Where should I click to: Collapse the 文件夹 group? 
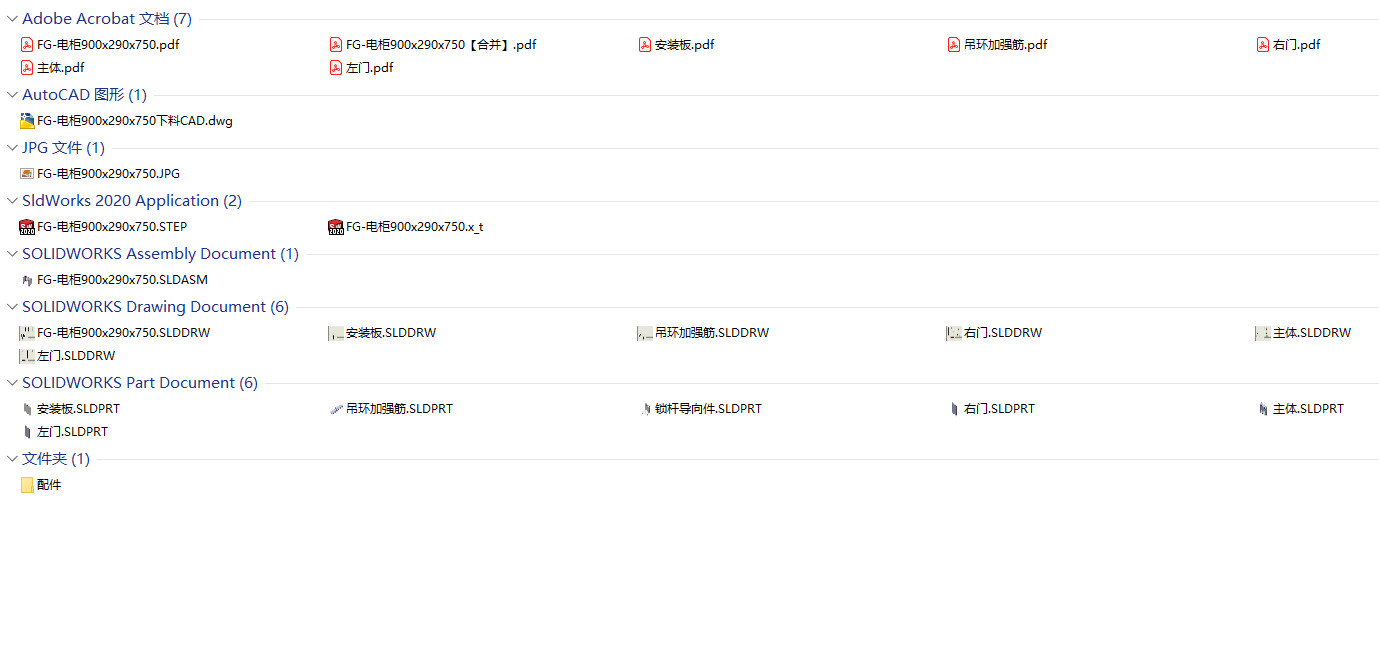(x=12, y=458)
